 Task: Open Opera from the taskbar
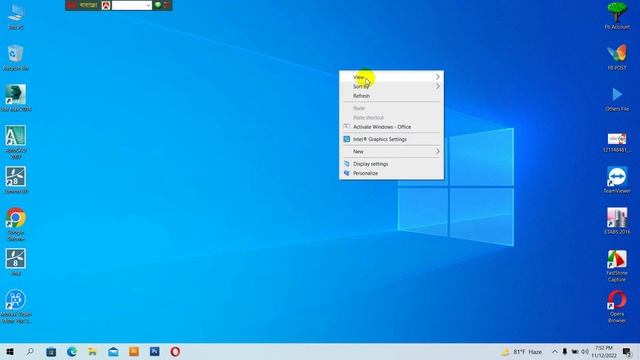175,351
